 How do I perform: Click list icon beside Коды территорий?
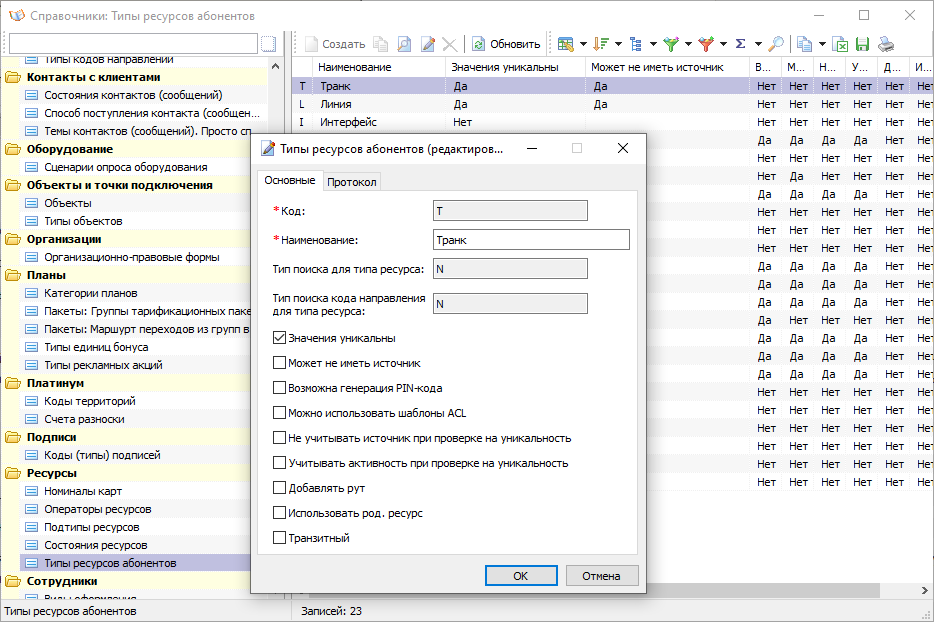coord(32,401)
